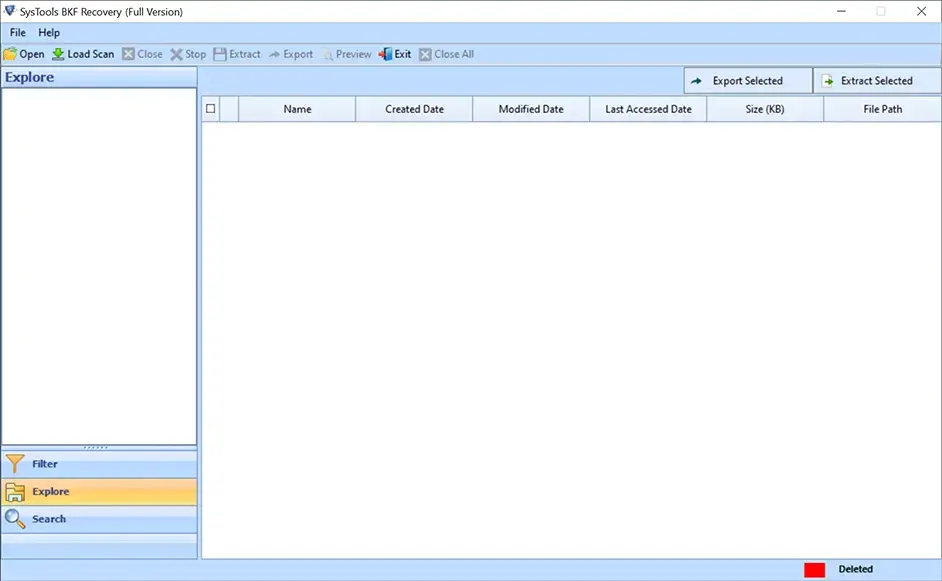Click the Export Selected button

tap(748, 81)
